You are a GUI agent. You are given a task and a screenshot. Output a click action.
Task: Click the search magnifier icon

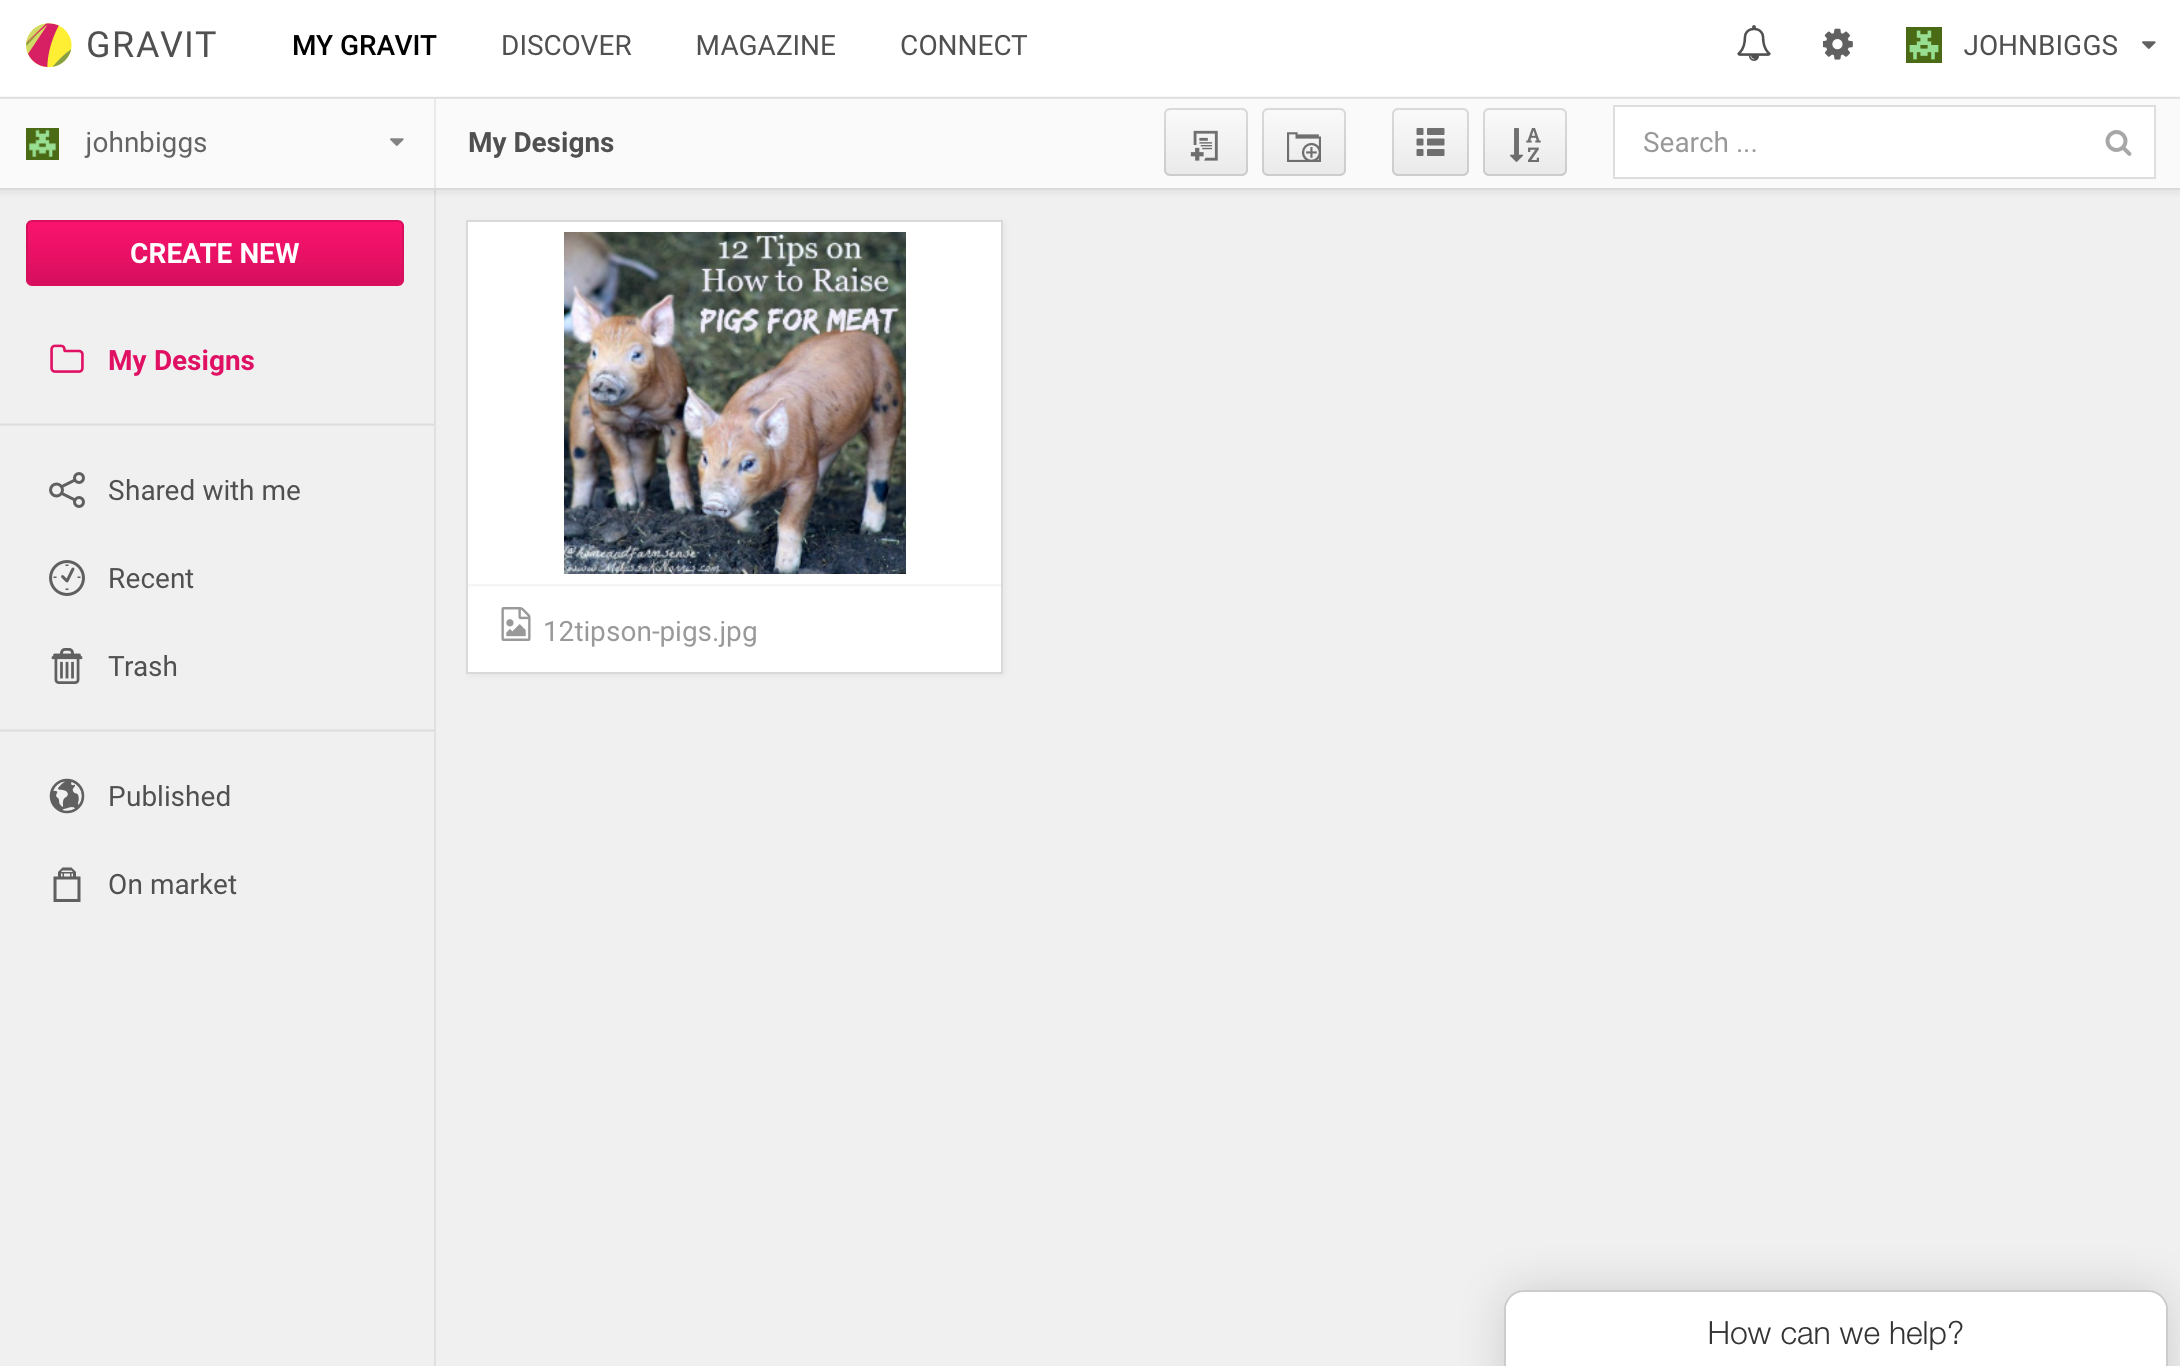[2117, 143]
